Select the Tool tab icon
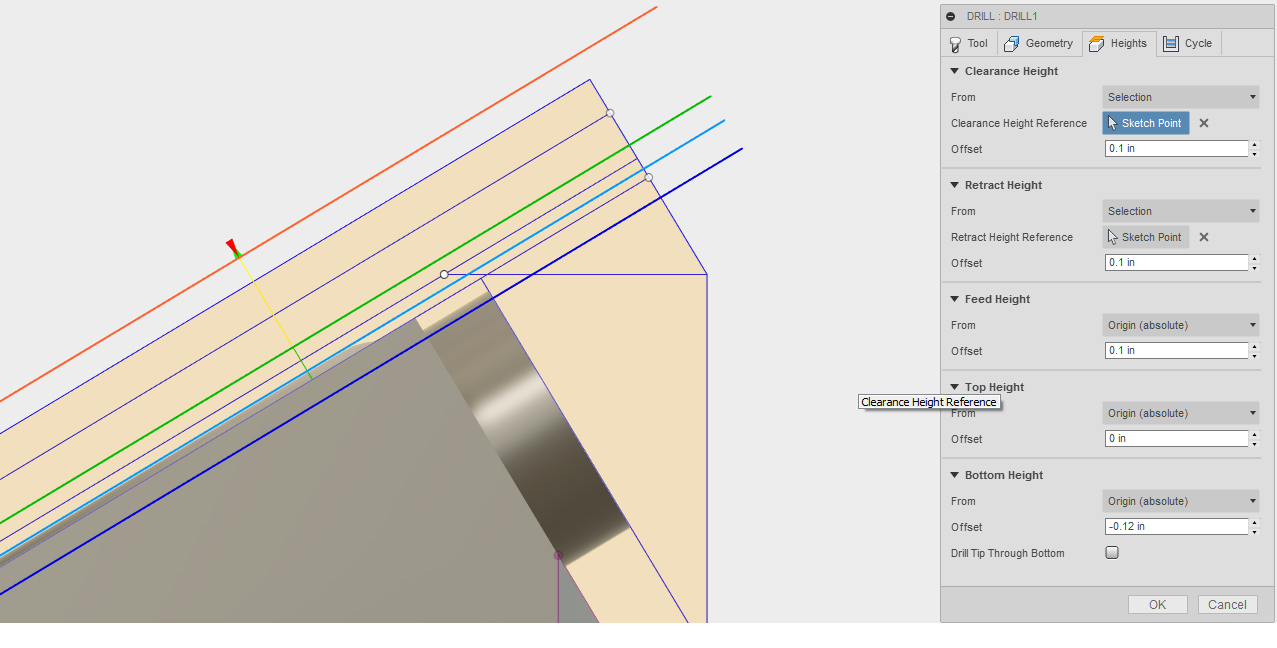This screenshot has width=1277, height=648. pyautogui.click(x=955, y=43)
